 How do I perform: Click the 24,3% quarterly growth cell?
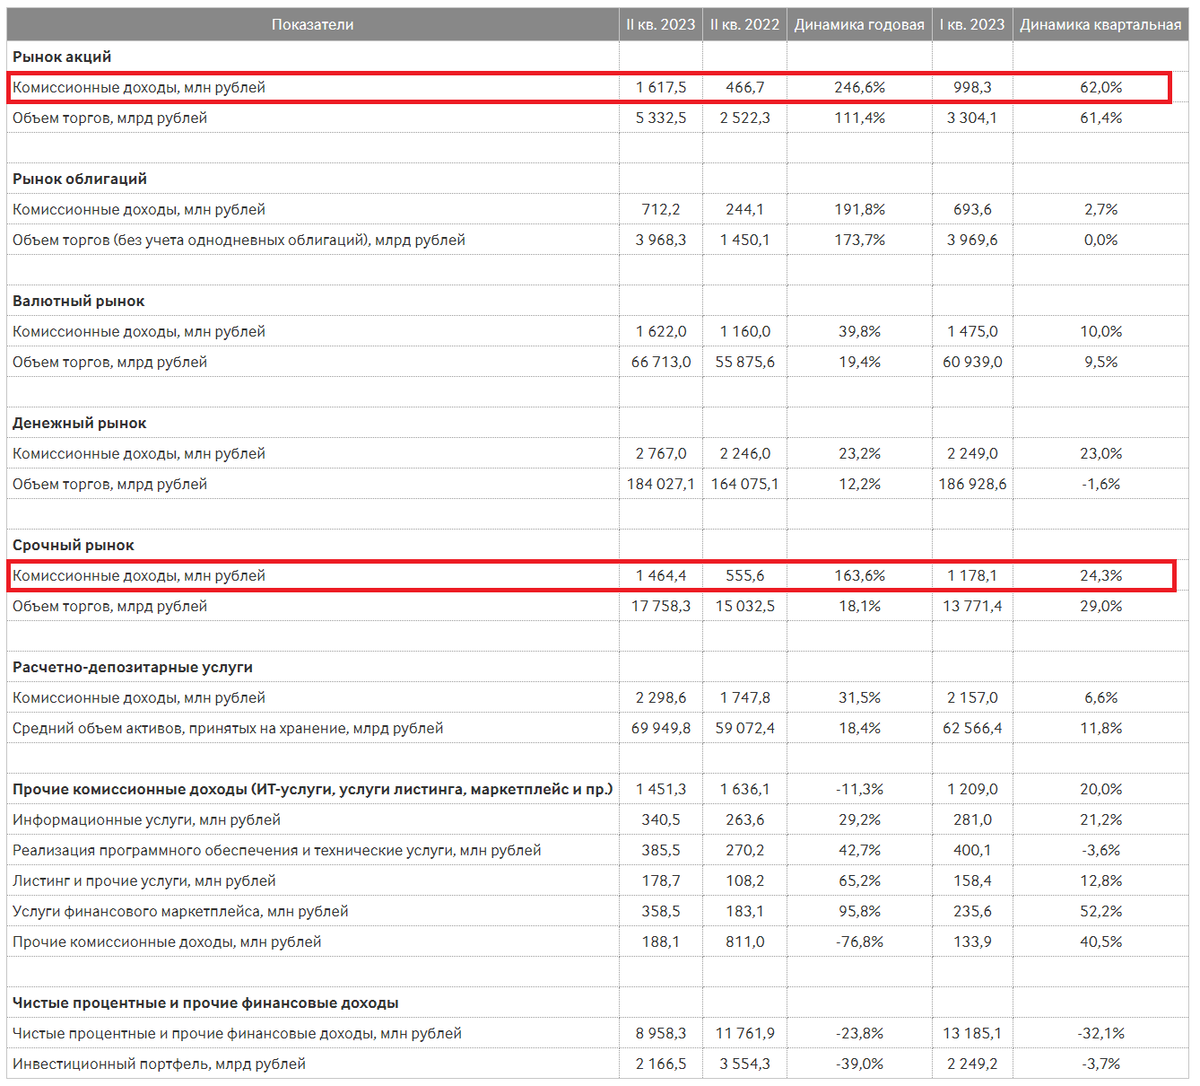1101,576
